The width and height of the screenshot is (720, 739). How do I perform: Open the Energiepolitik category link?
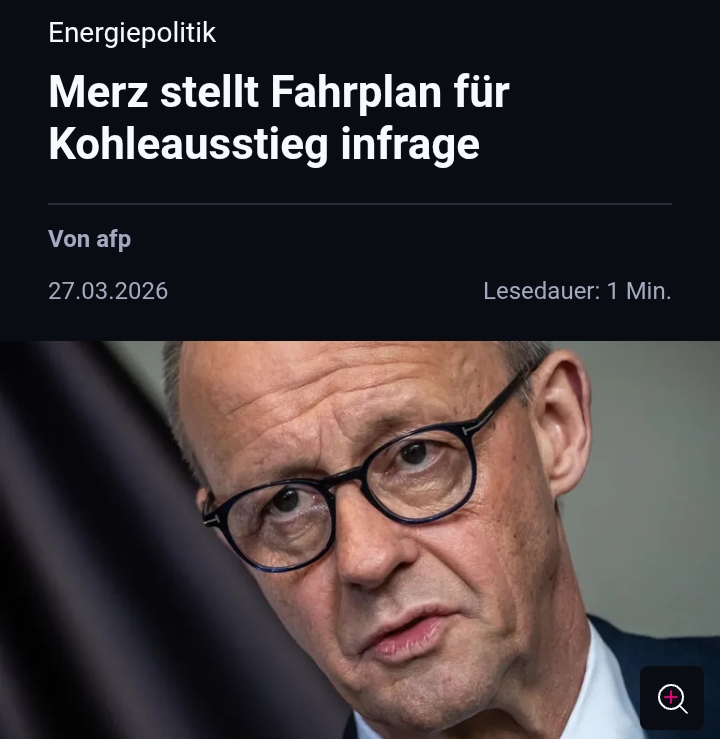click(132, 33)
